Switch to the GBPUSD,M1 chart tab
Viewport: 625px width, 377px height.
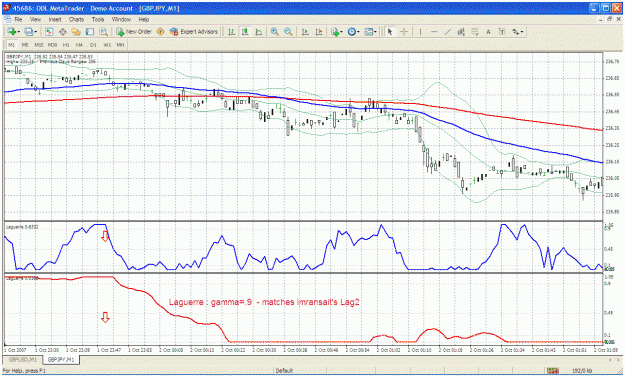point(23,359)
